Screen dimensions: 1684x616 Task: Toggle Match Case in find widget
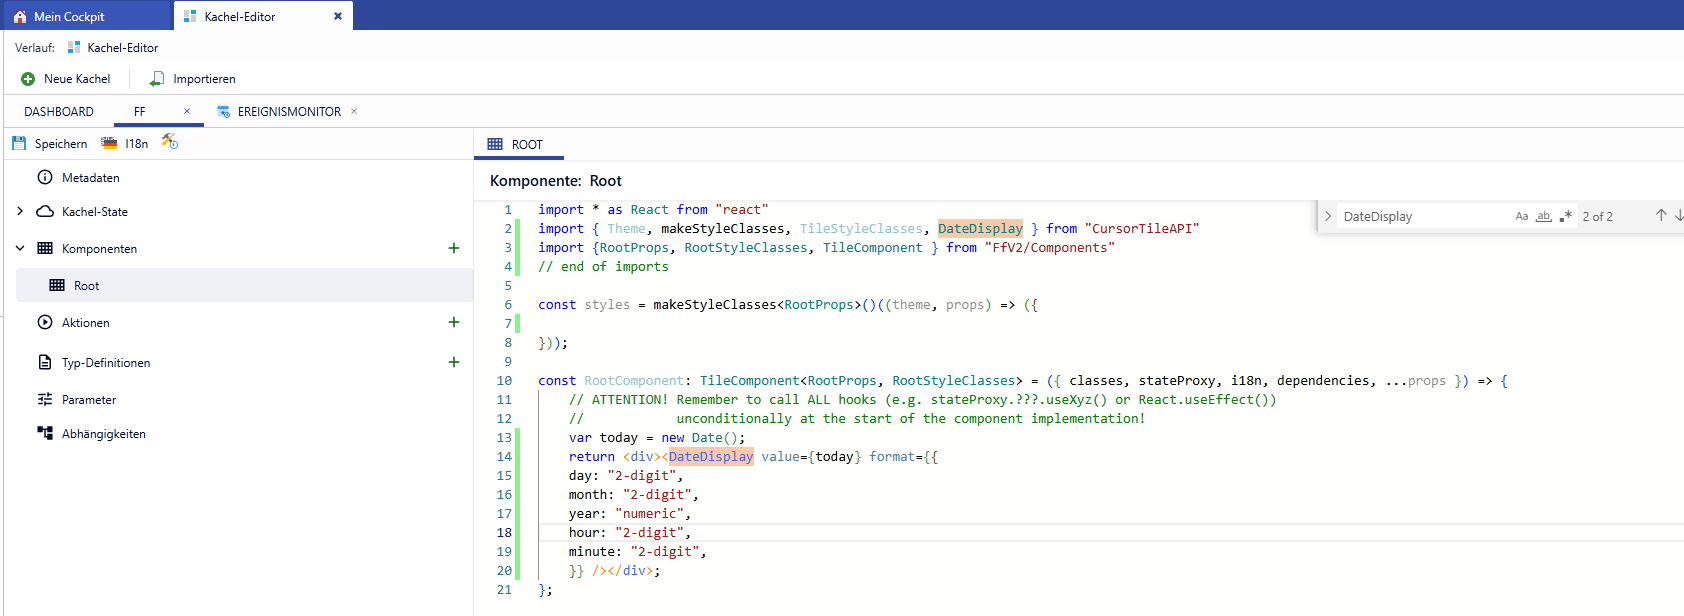tap(1522, 216)
